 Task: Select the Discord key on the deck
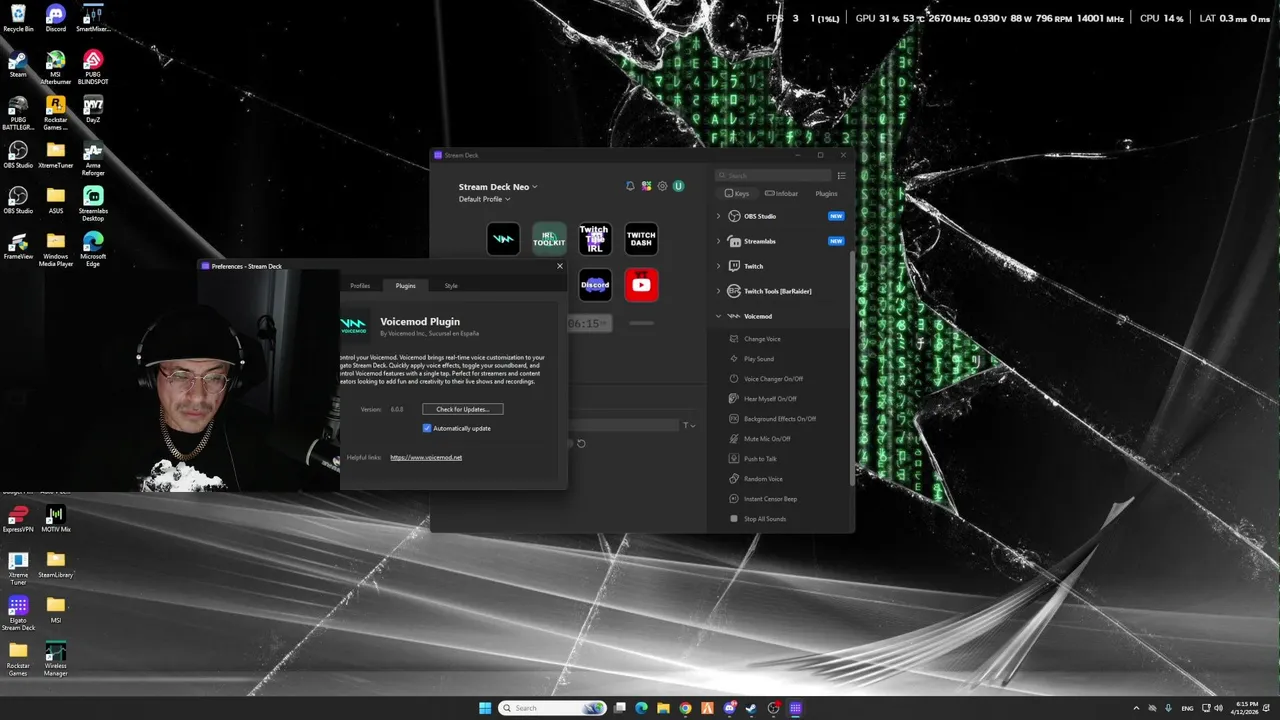click(x=595, y=285)
